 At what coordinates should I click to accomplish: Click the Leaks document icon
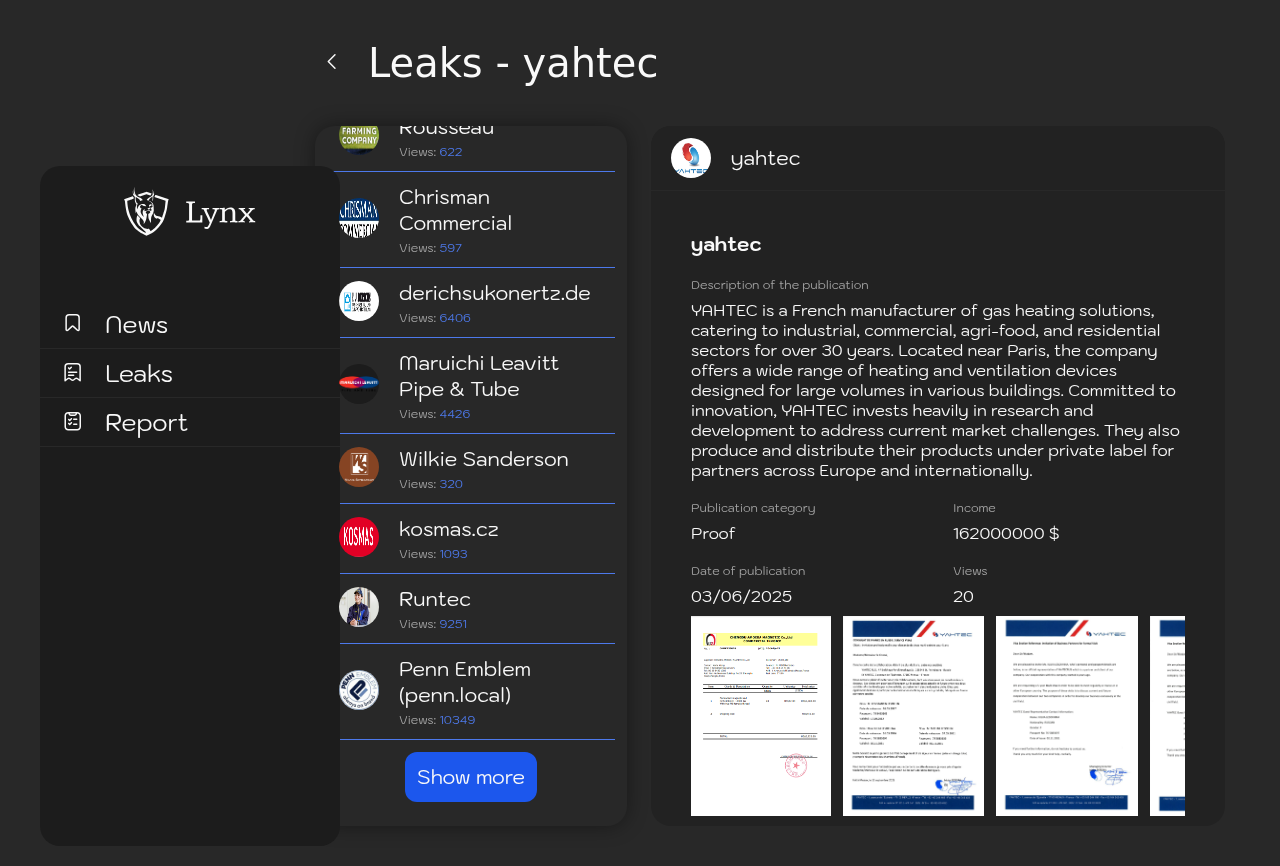coord(72,372)
